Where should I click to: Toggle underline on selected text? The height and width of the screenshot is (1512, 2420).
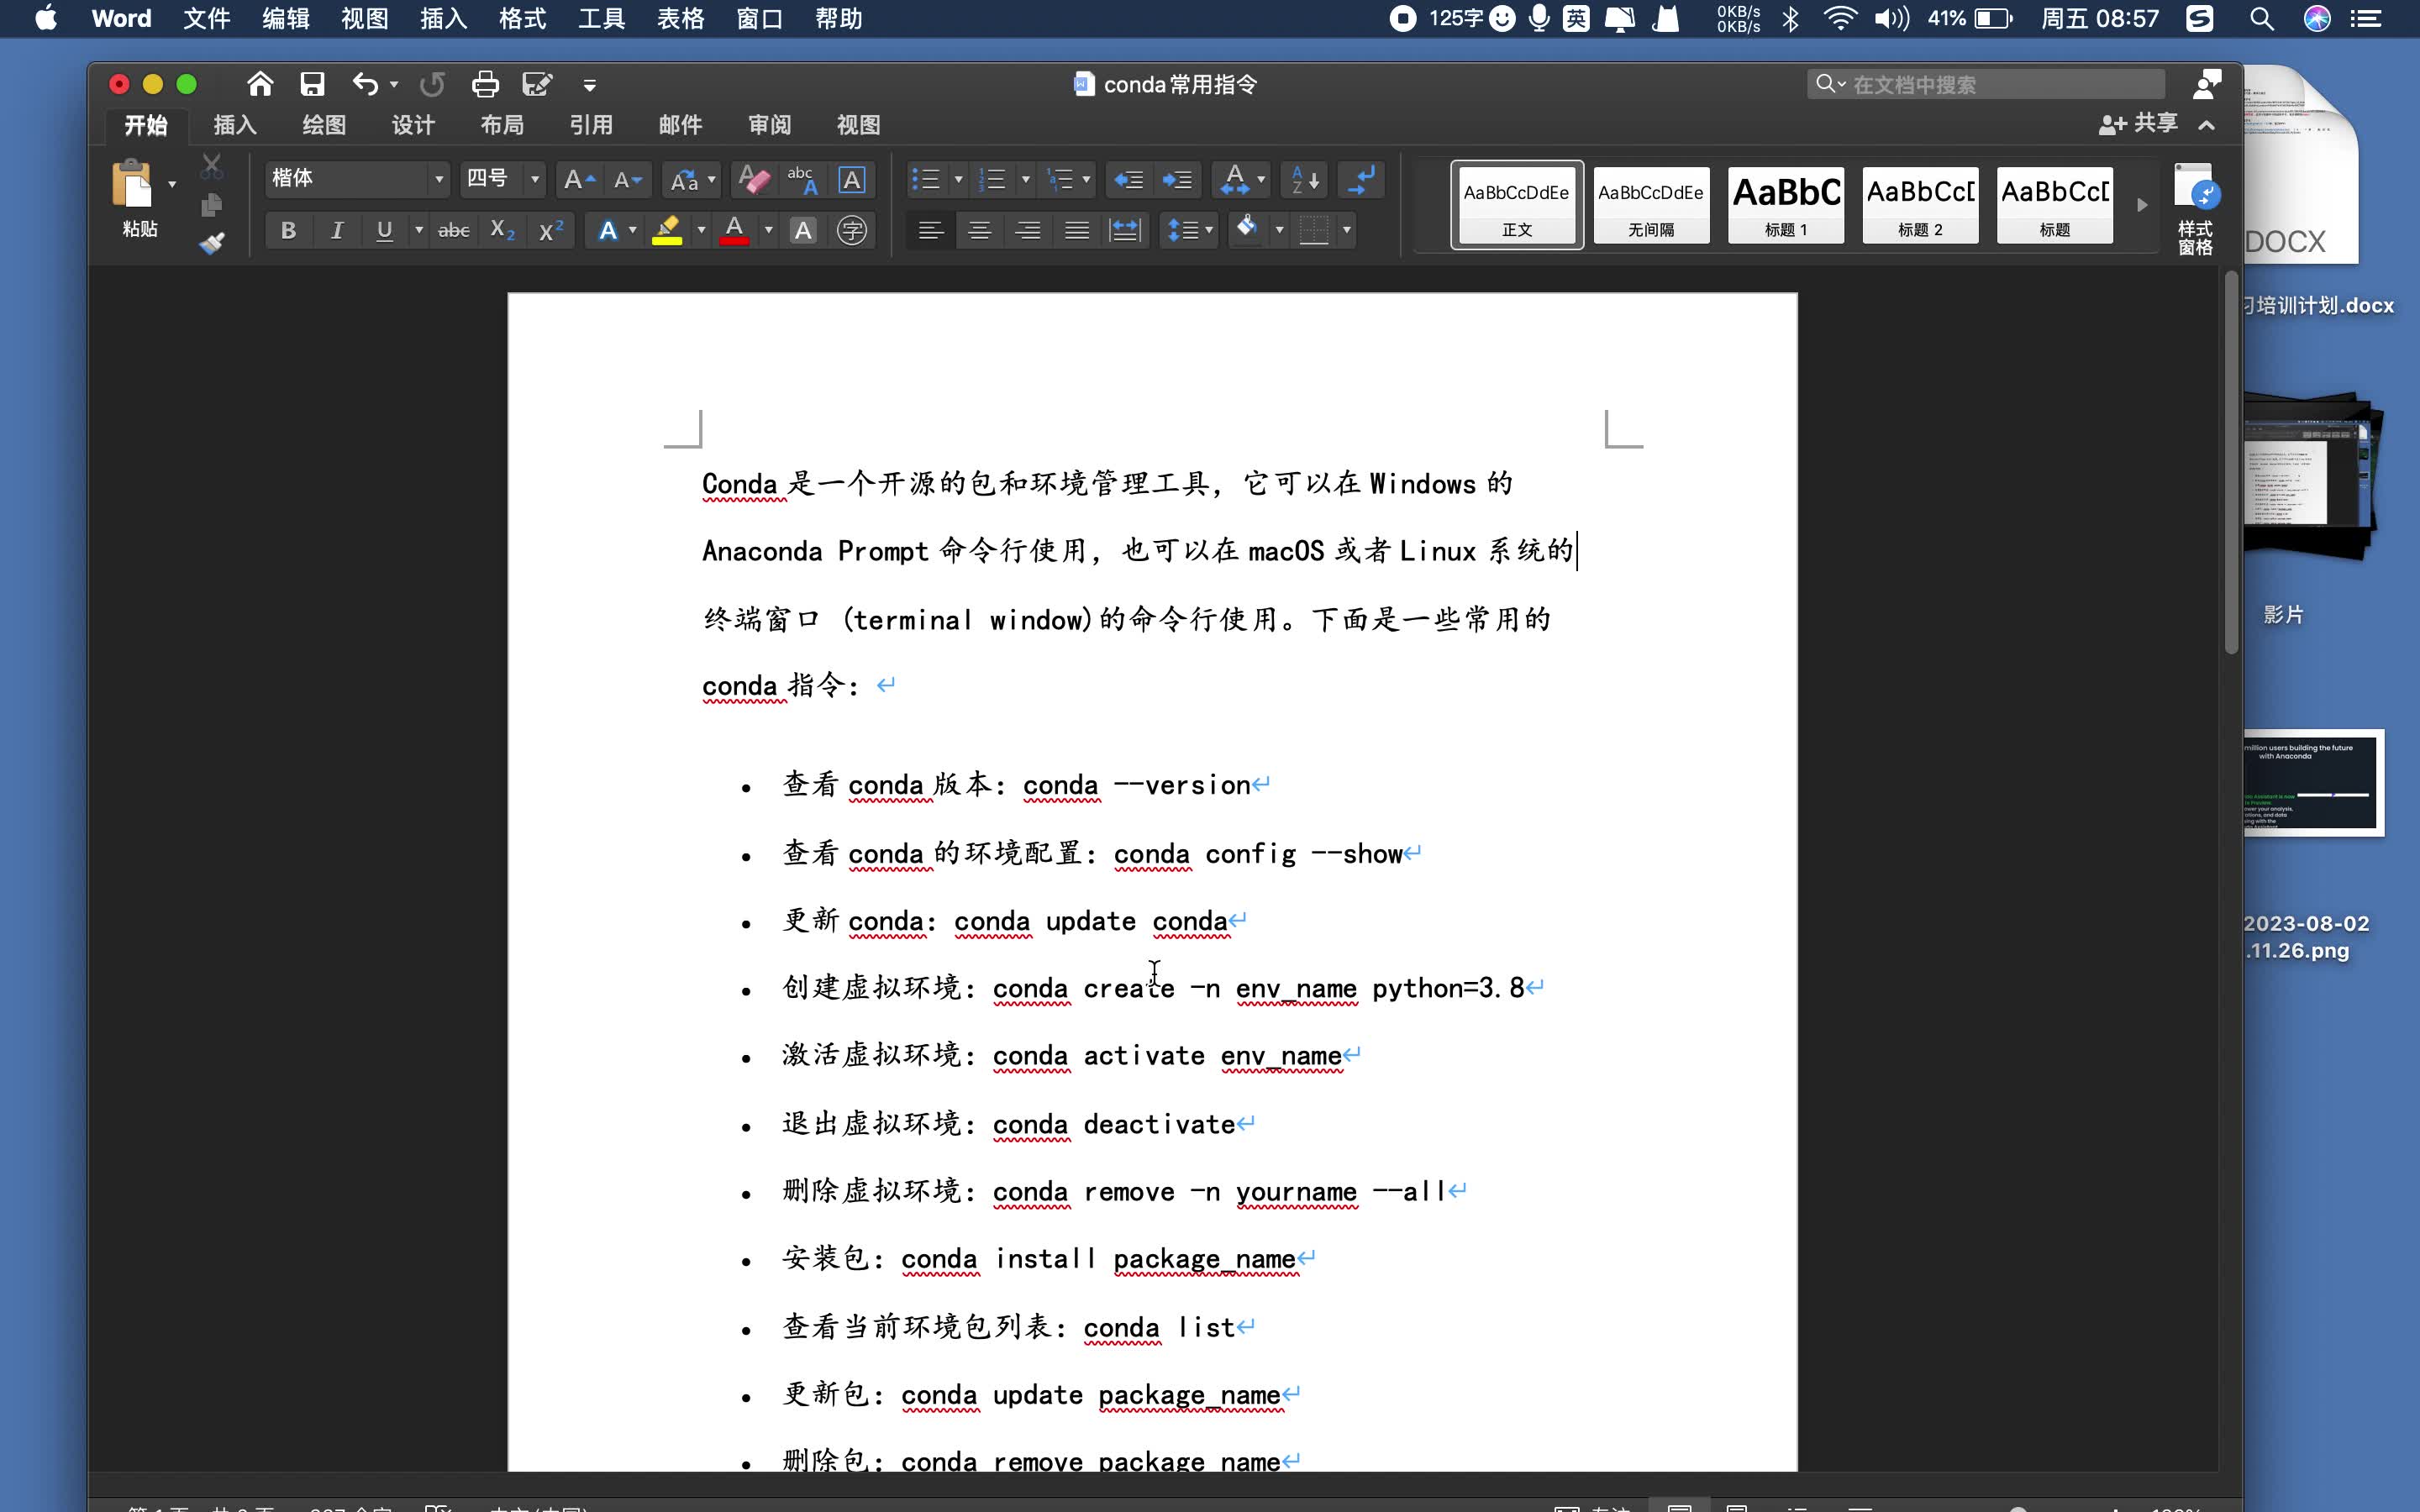tap(384, 230)
